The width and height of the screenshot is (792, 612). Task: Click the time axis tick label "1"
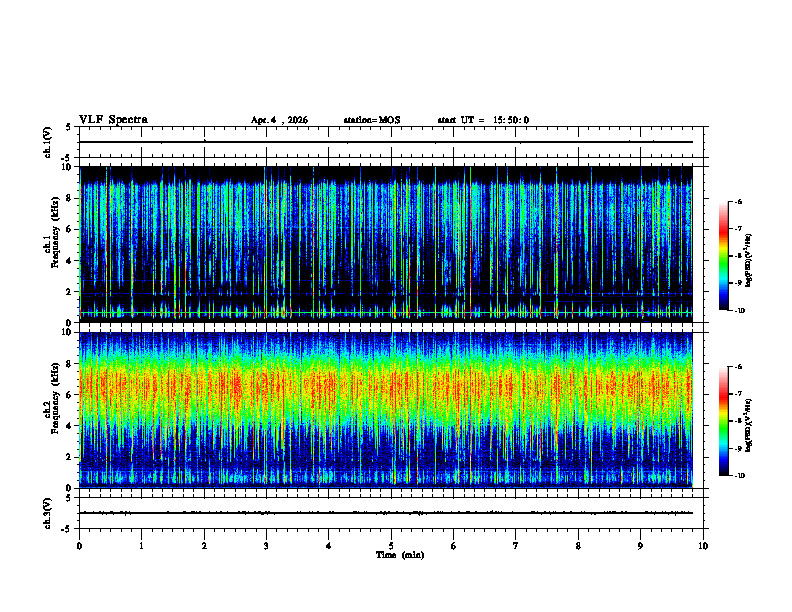pyautogui.click(x=142, y=546)
